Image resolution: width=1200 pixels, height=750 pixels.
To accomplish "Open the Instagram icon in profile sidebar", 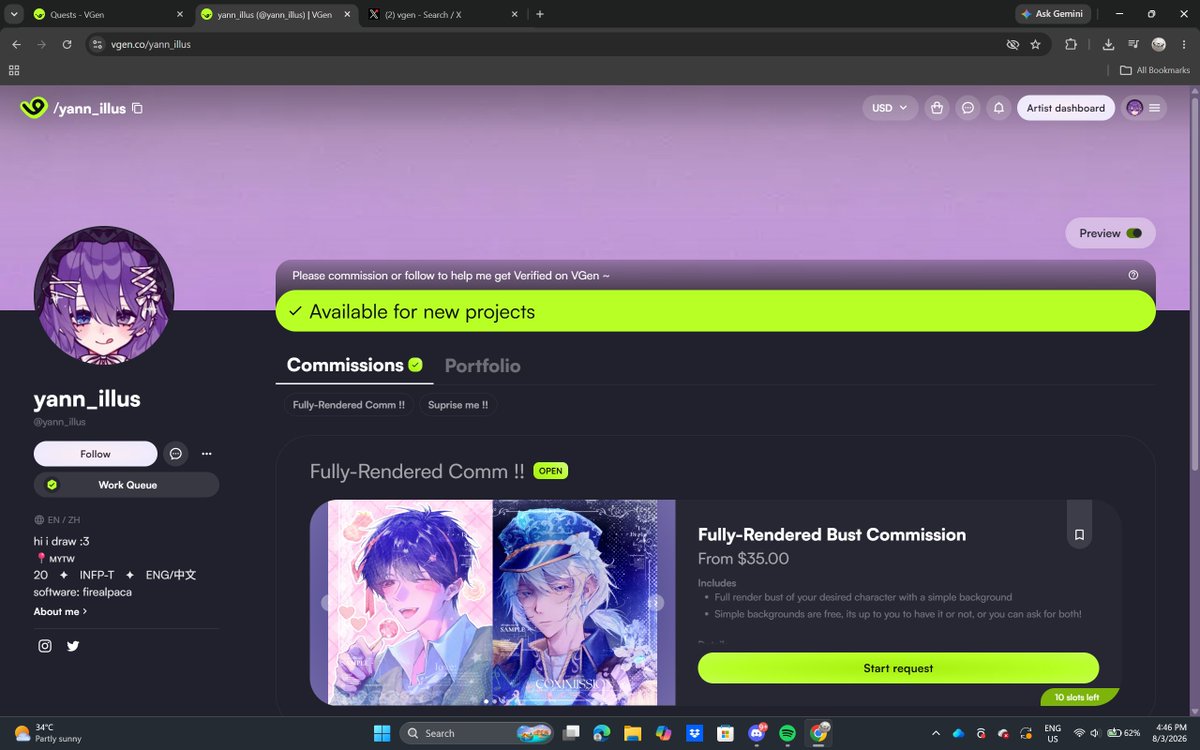I will click(45, 646).
